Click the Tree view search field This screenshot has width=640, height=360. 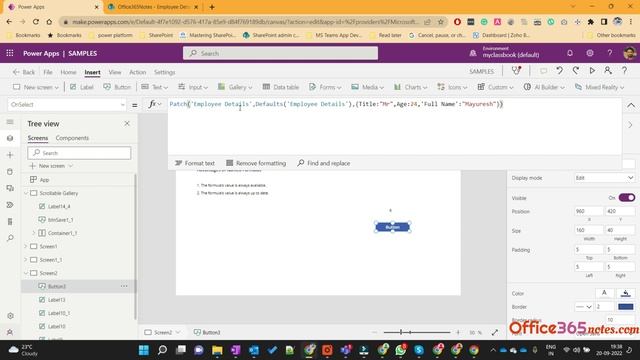[x=80, y=153]
